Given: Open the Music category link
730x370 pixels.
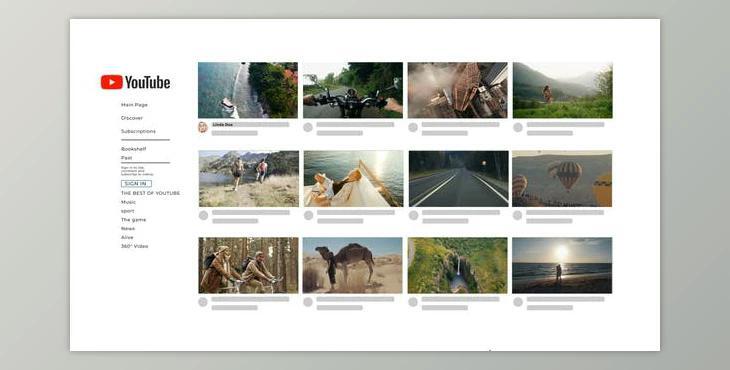Looking at the screenshot, I should 128,202.
